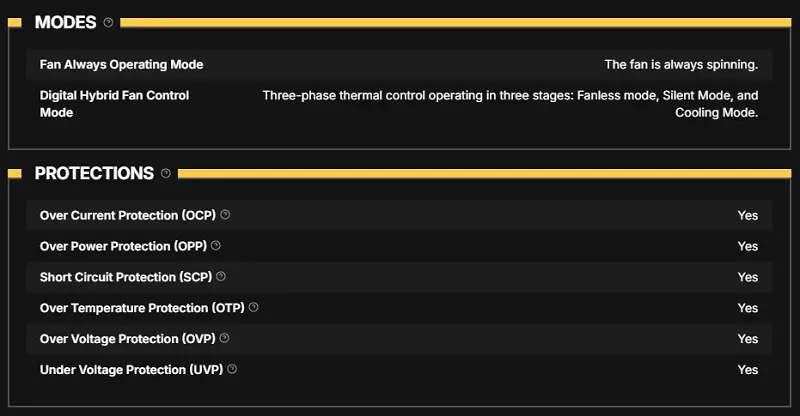
Task: Click the MODES section heading
Action: click(65, 22)
